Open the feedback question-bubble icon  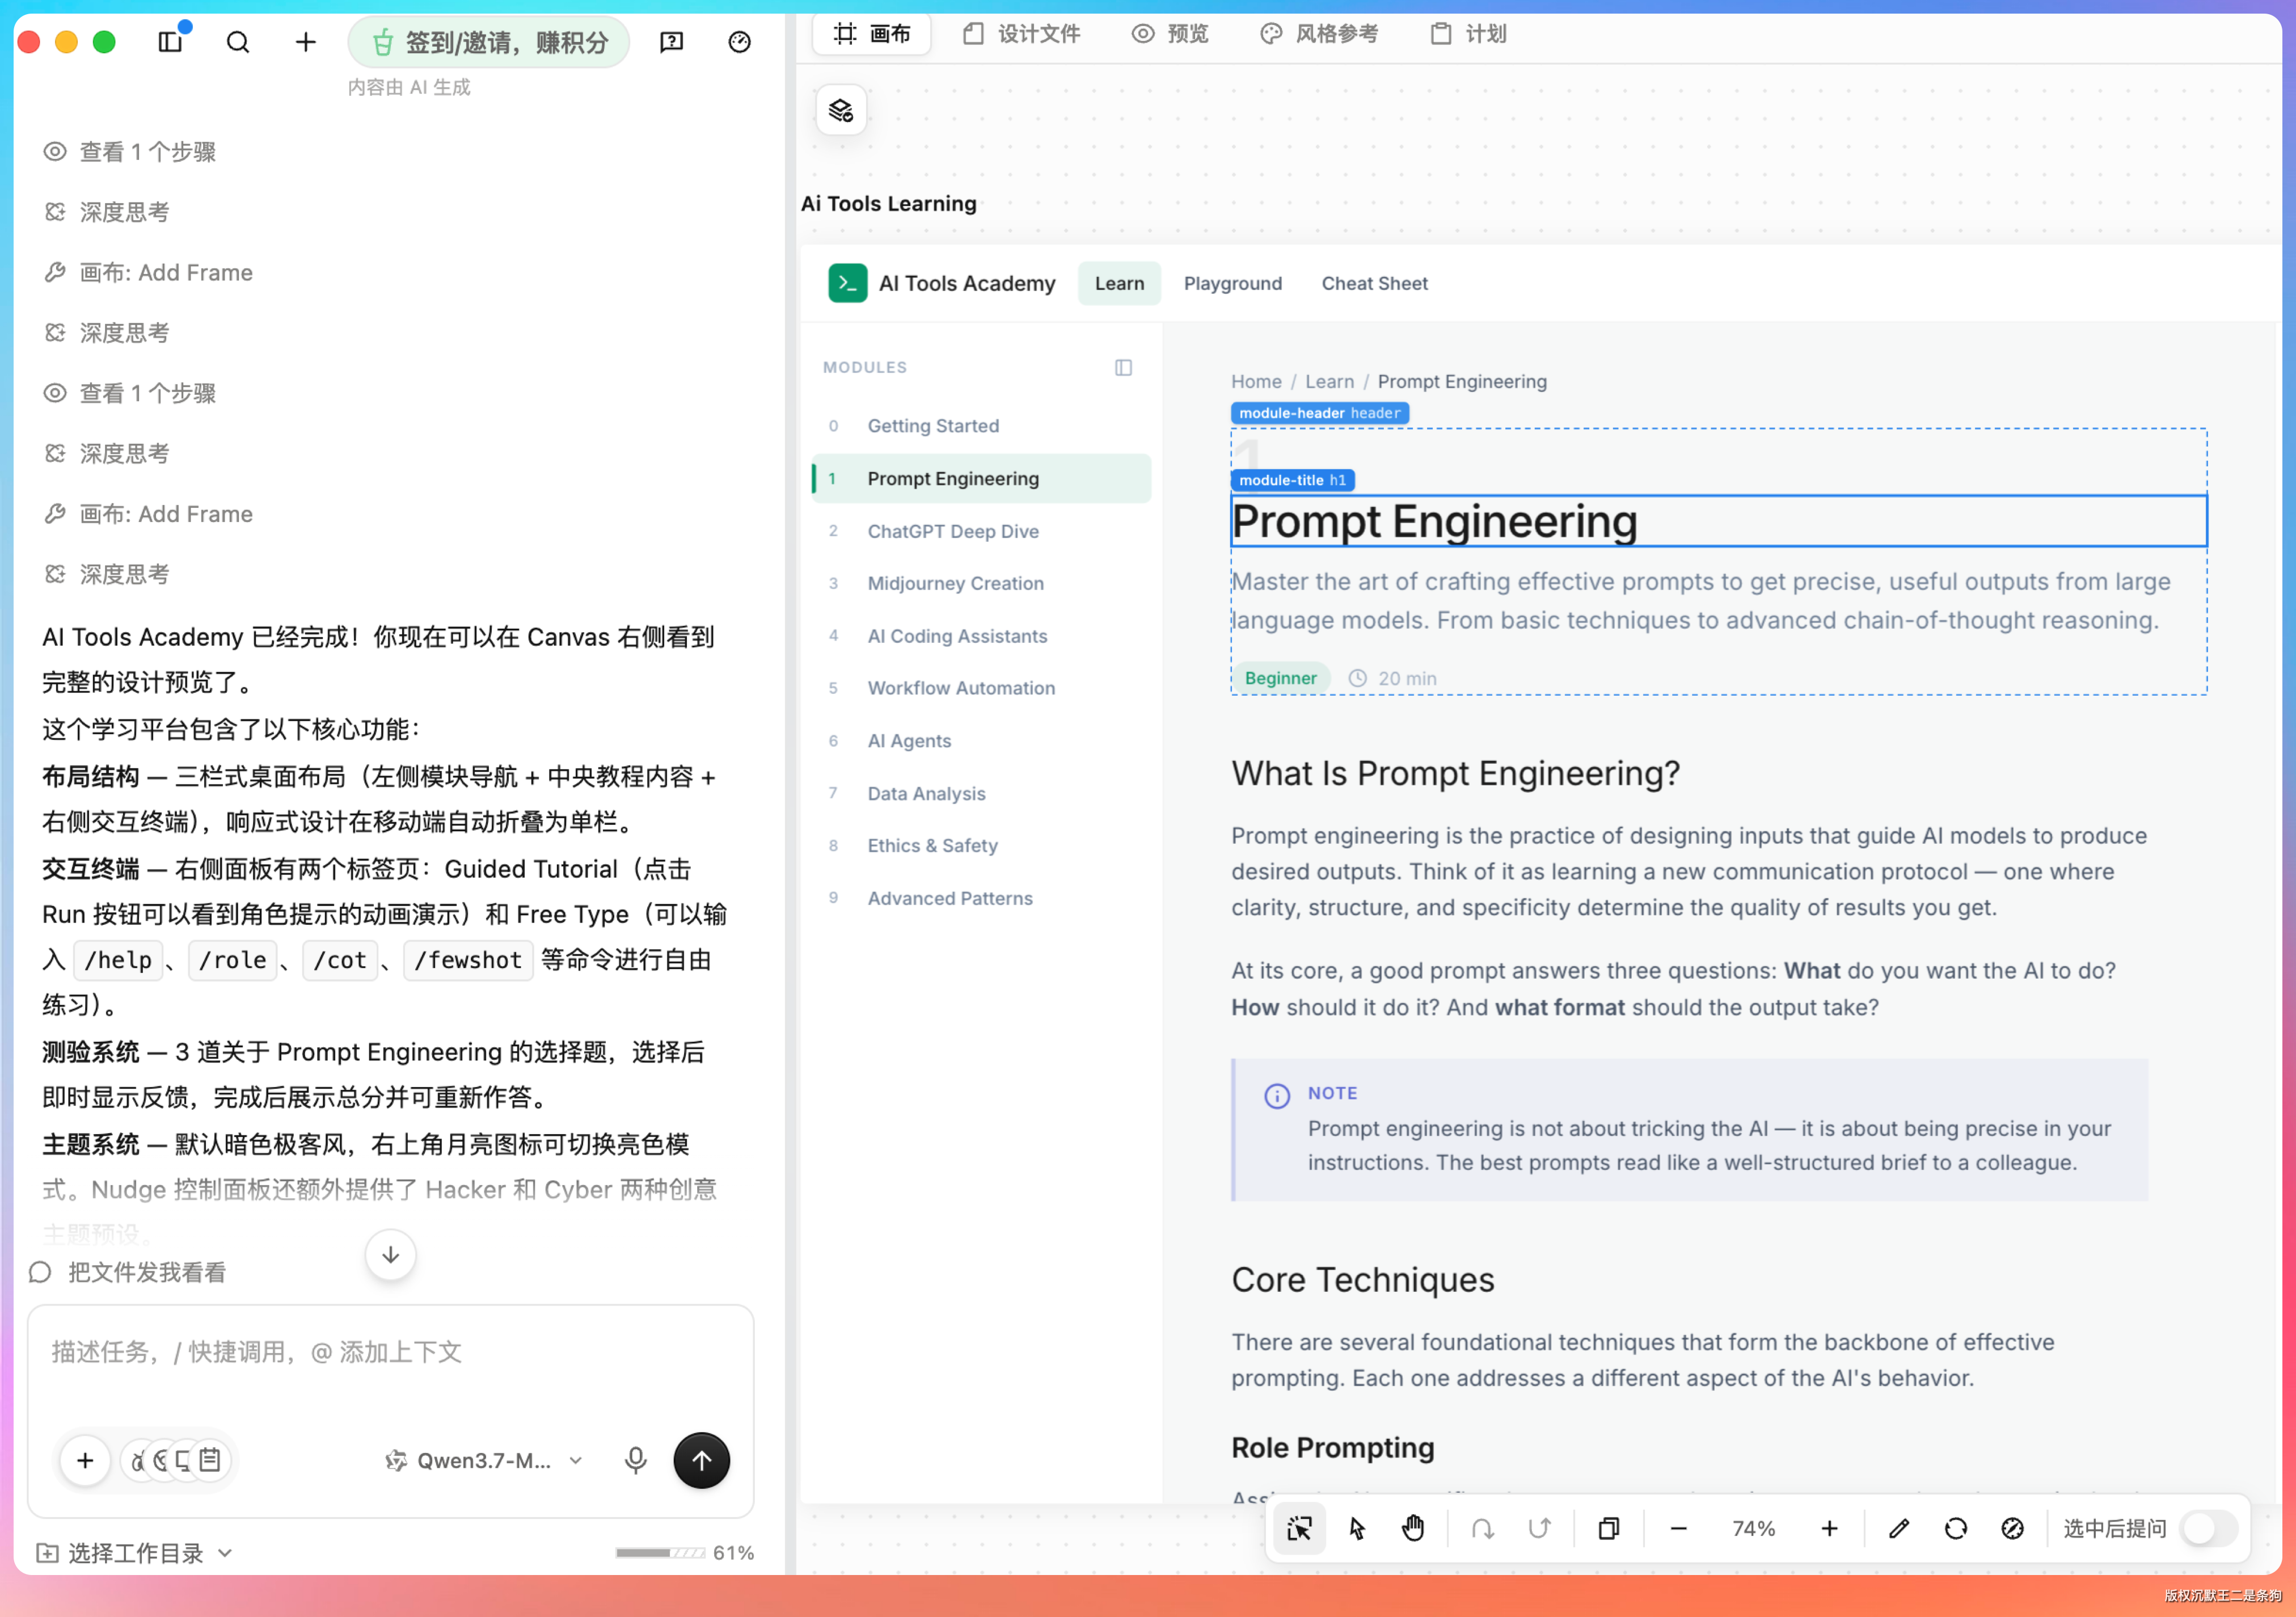coord(672,42)
